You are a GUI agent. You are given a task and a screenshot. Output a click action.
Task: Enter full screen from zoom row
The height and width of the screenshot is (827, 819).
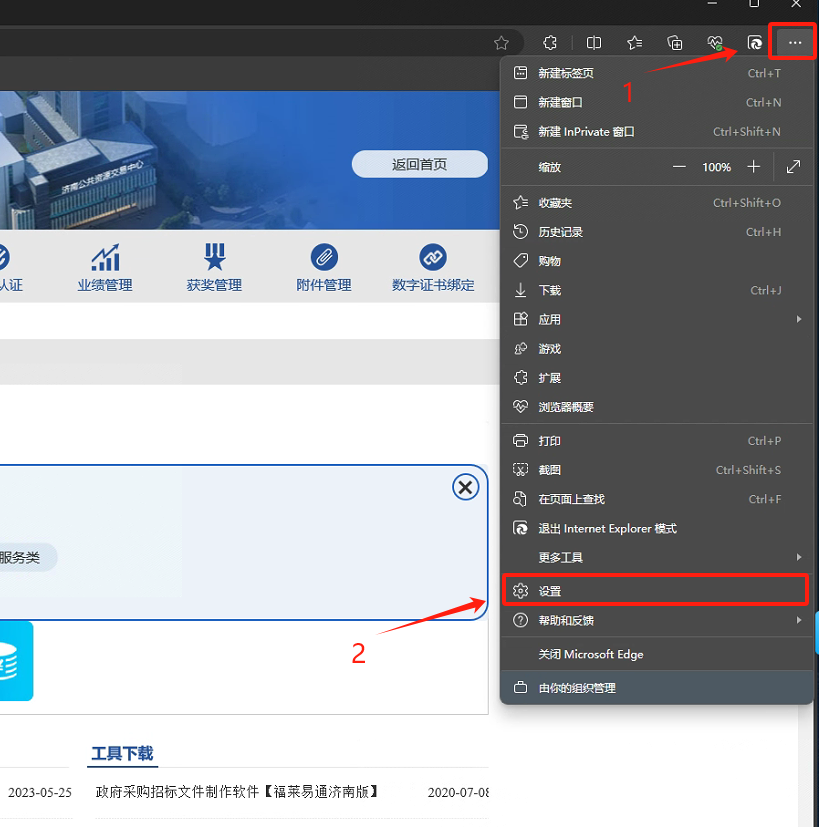coord(793,167)
